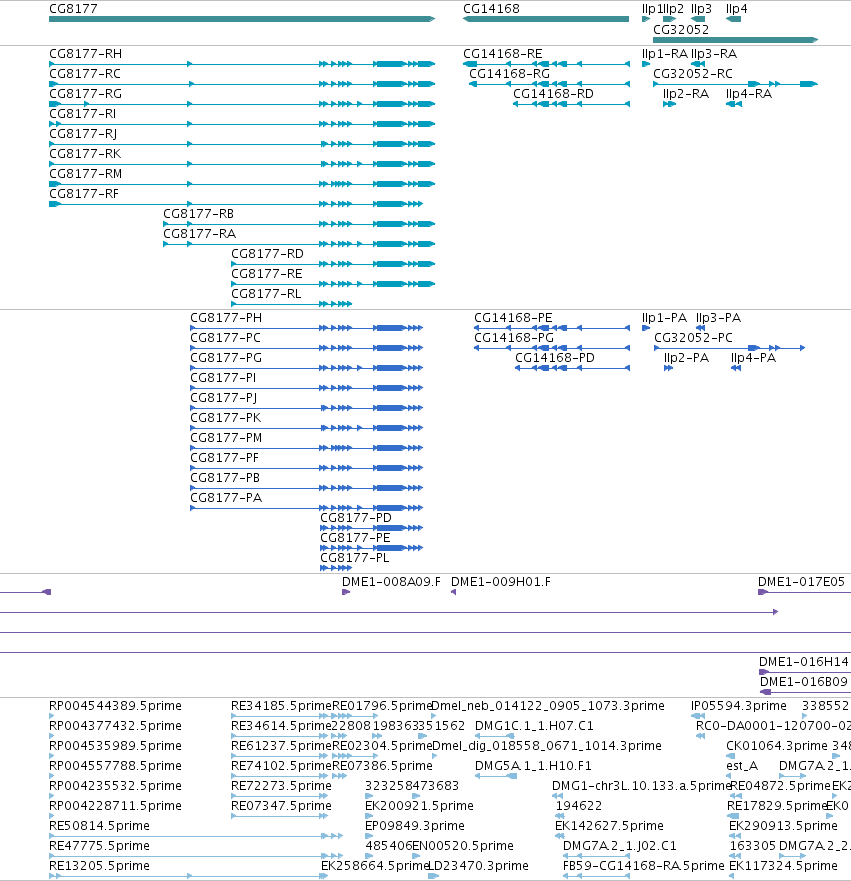The image size is (851, 881).
Task: Select protein CG8177-PC
Action: (307, 348)
